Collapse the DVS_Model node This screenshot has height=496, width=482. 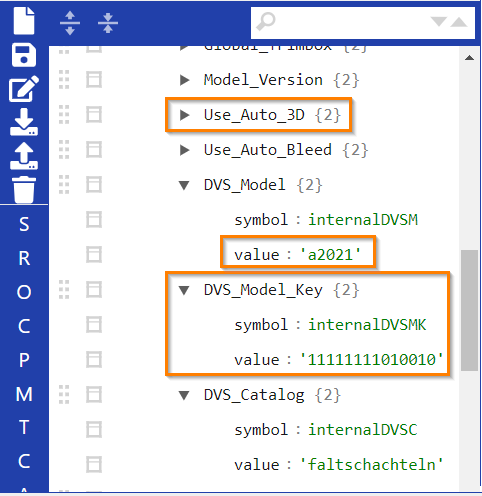coord(184,185)
